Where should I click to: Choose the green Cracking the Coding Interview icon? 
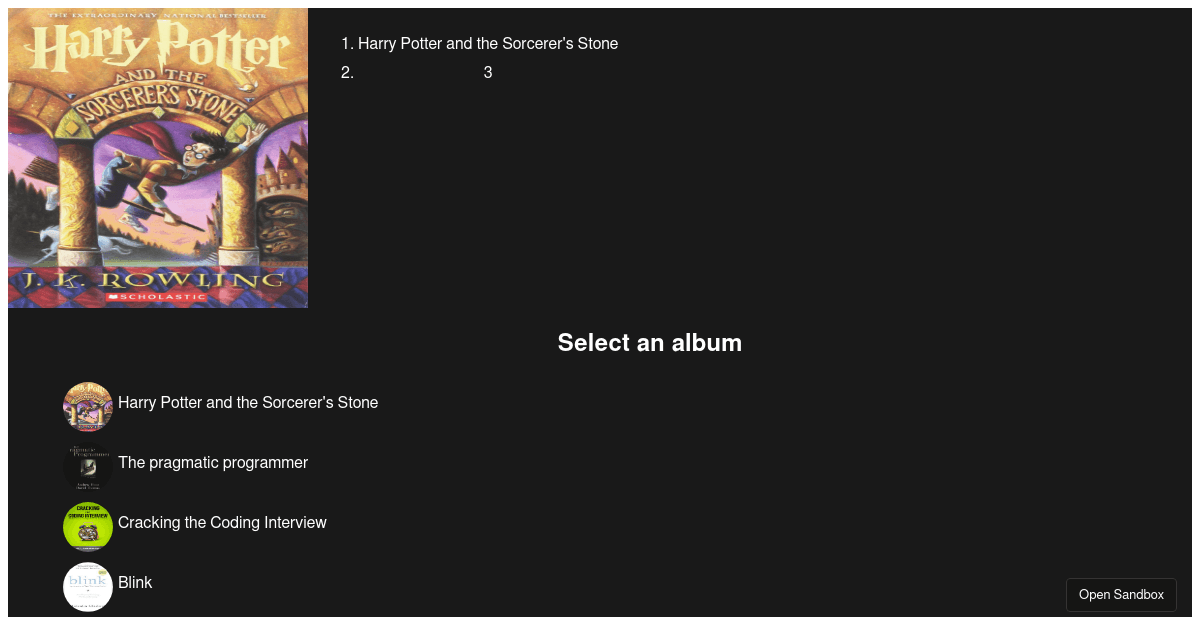pos(88,527)
